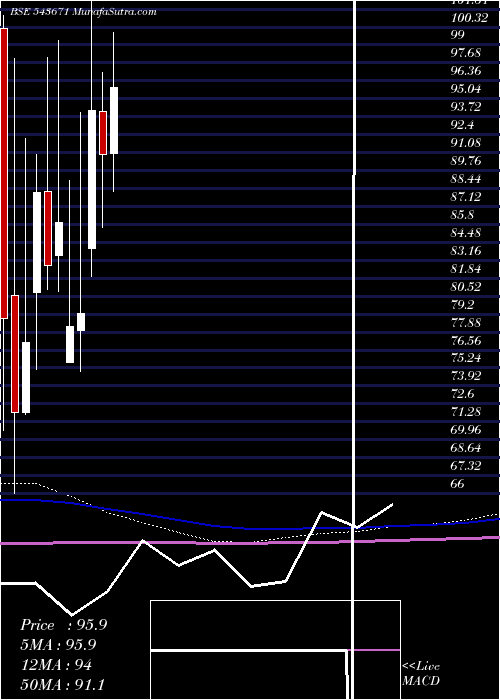
Task: Select the 96.36 price level label
Action: (x=466, y=71)
